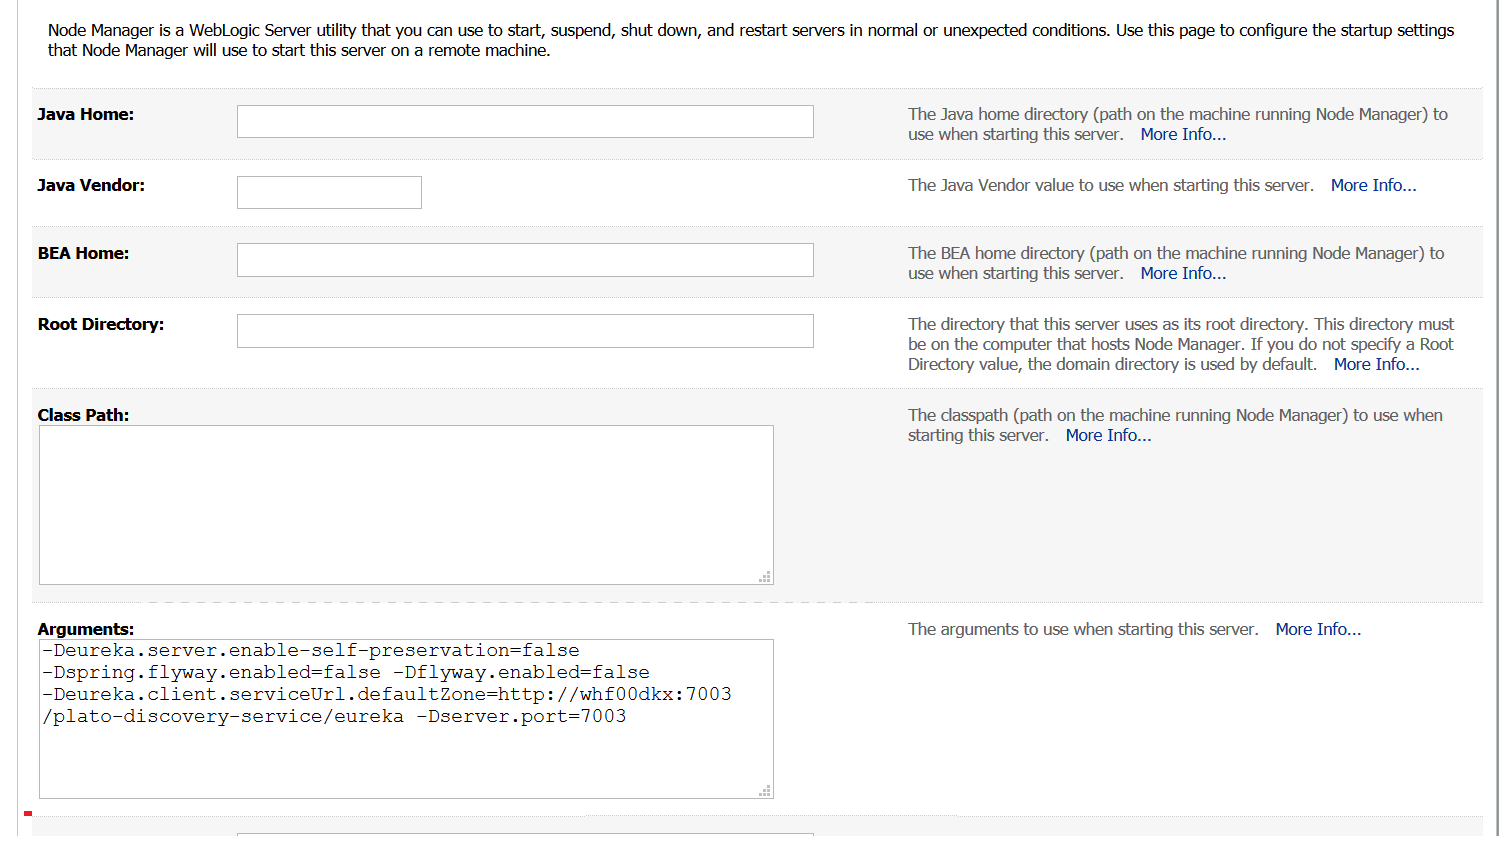1512x852 pixels.
Task: Click the Arguments textarea resize grip
Action: (766, 791)
